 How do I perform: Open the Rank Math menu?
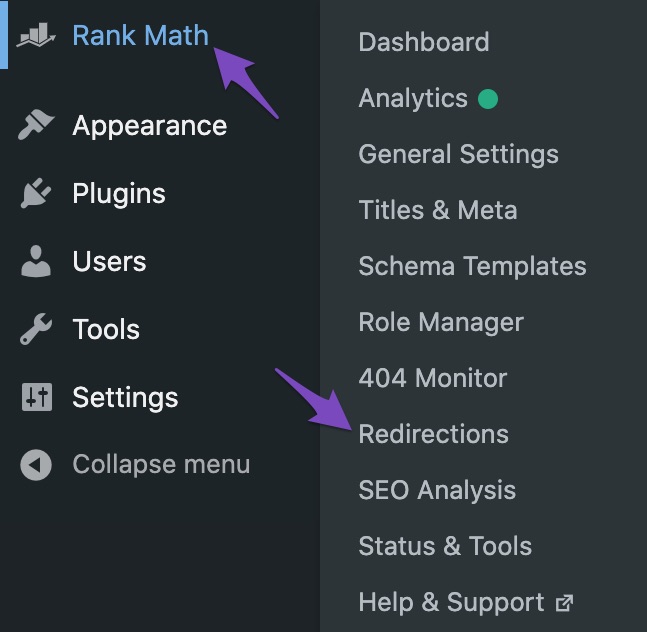click(140, 36)
